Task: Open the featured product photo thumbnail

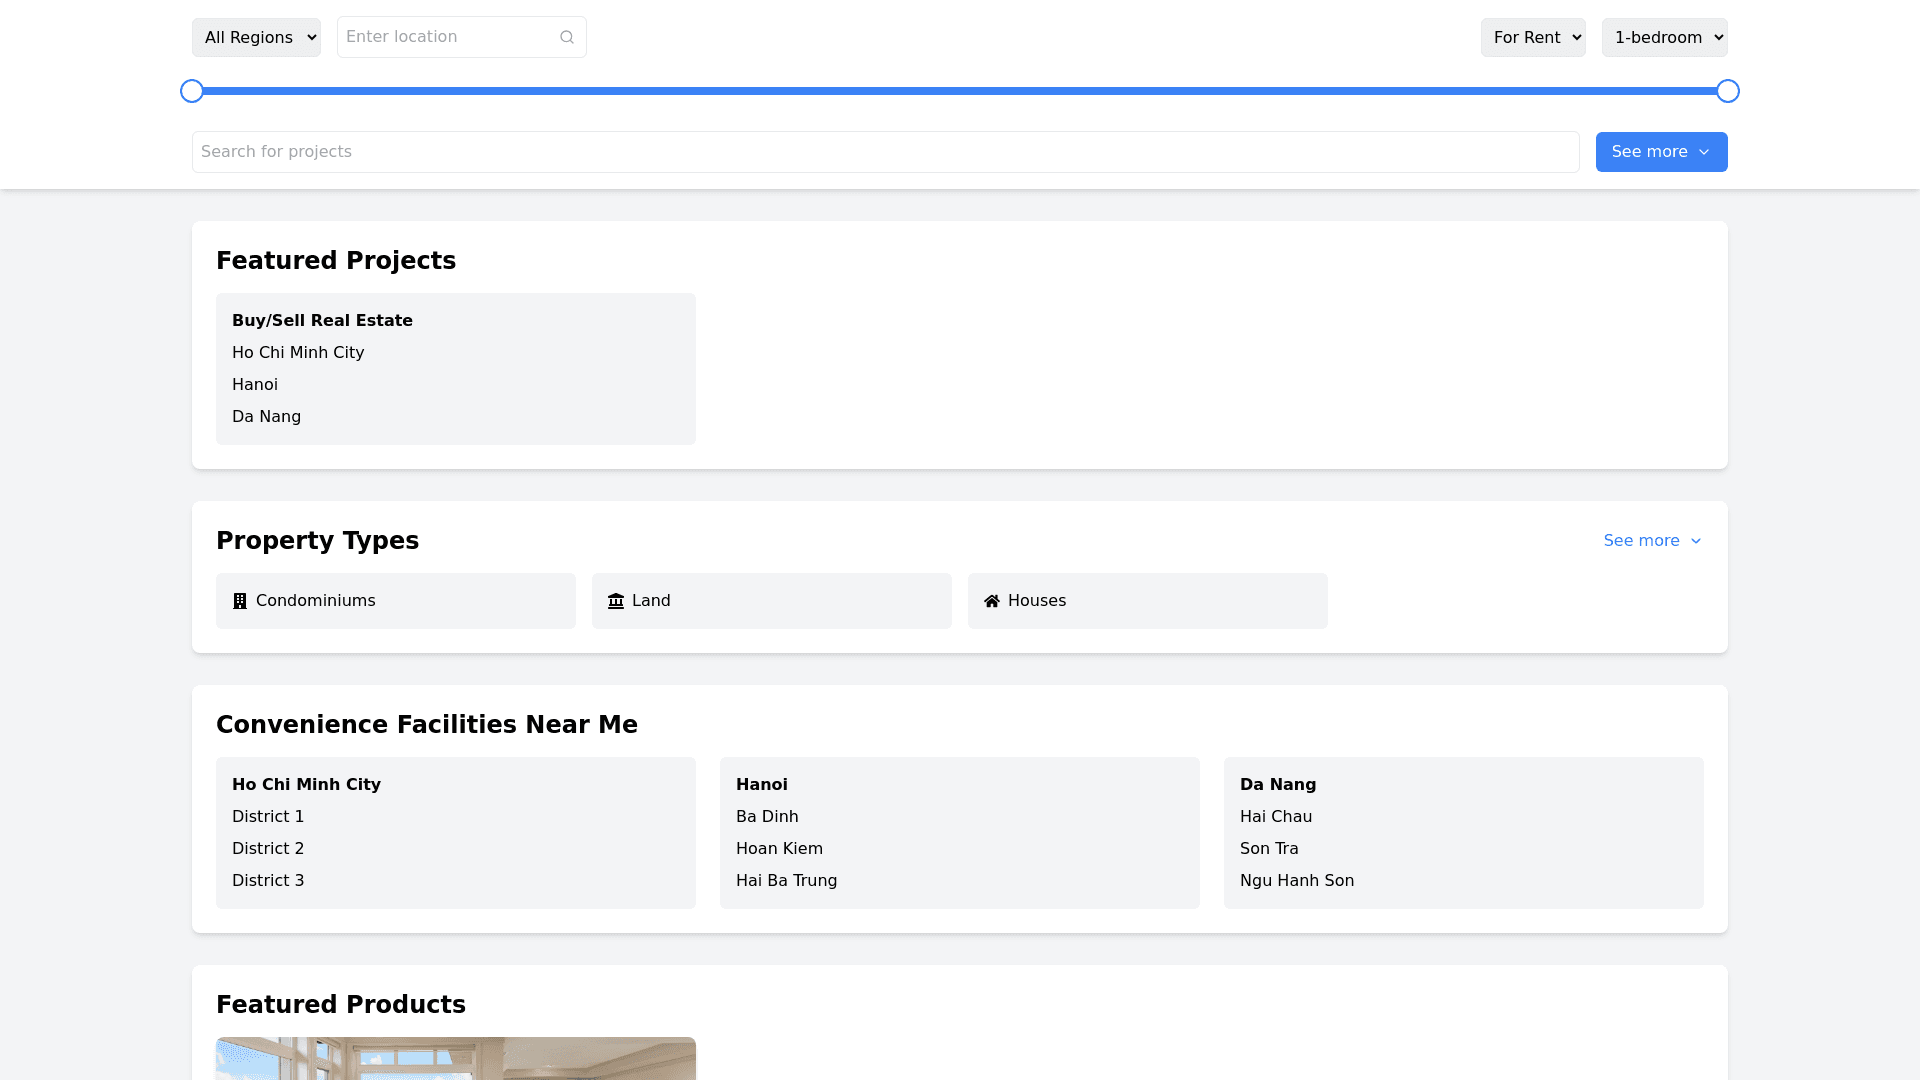Action: click(x=456, y=1058)
